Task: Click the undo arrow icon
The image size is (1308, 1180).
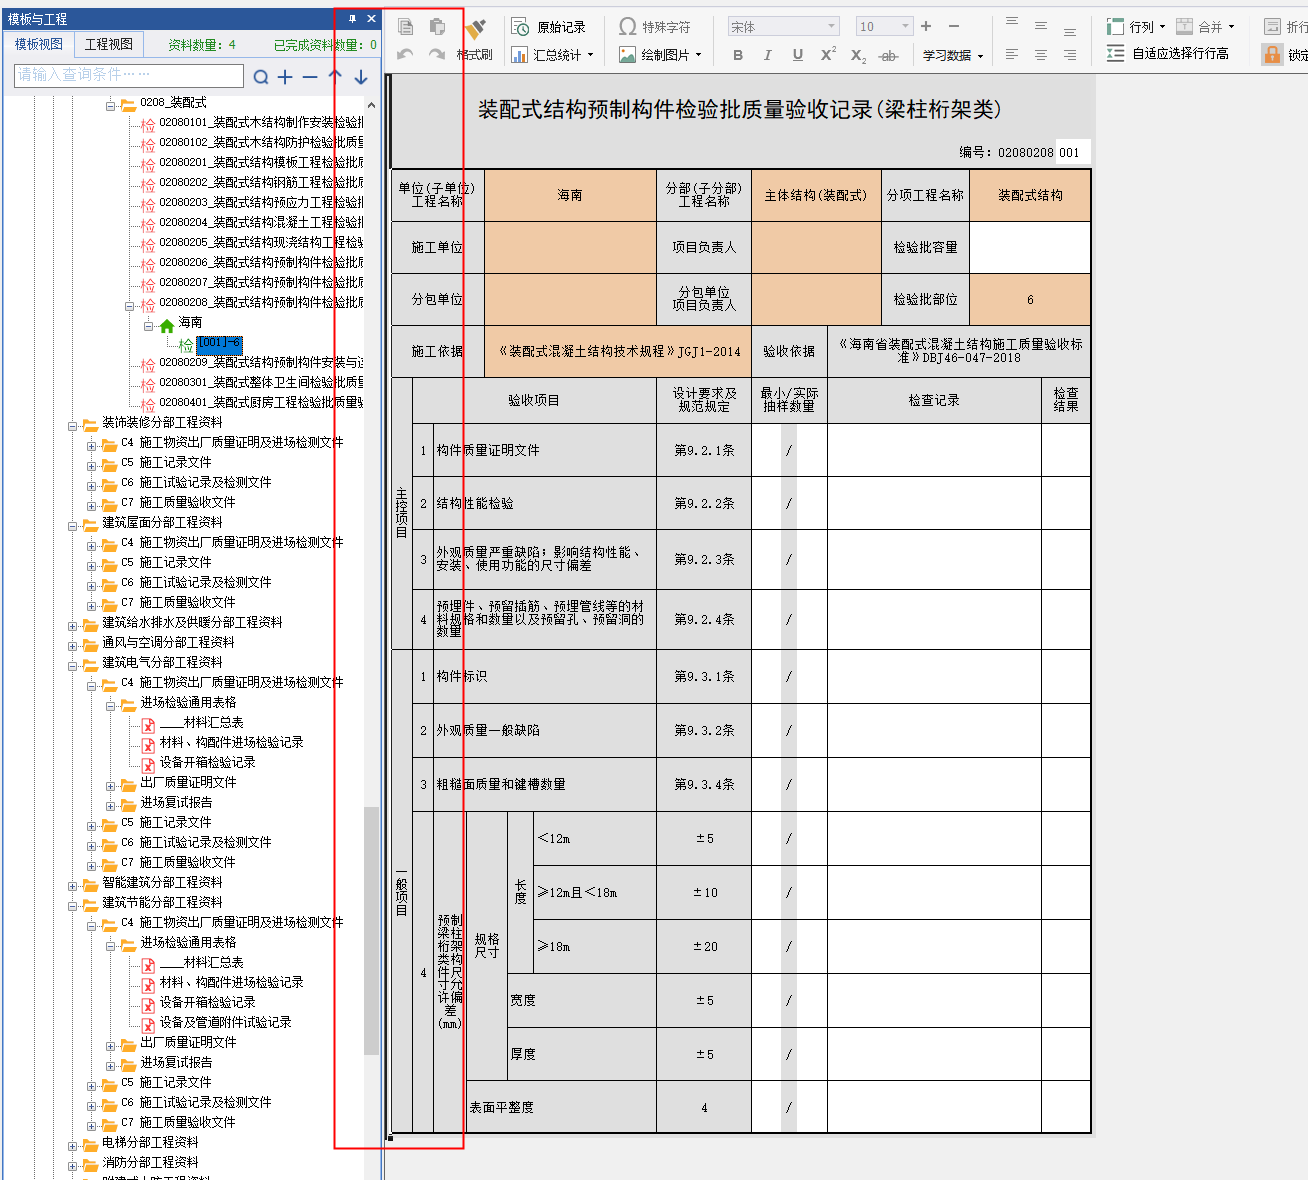Action: tap(405, 54)
